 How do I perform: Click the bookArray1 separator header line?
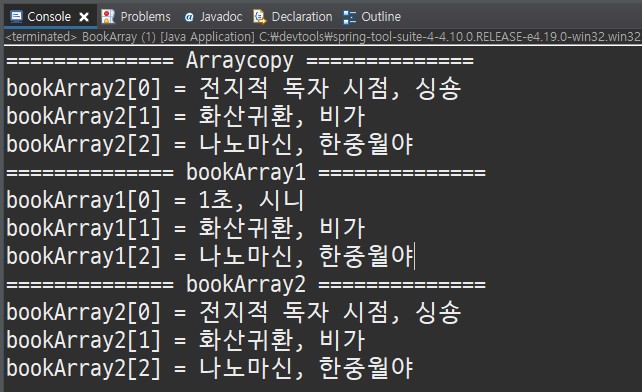[x=246, y=172]
